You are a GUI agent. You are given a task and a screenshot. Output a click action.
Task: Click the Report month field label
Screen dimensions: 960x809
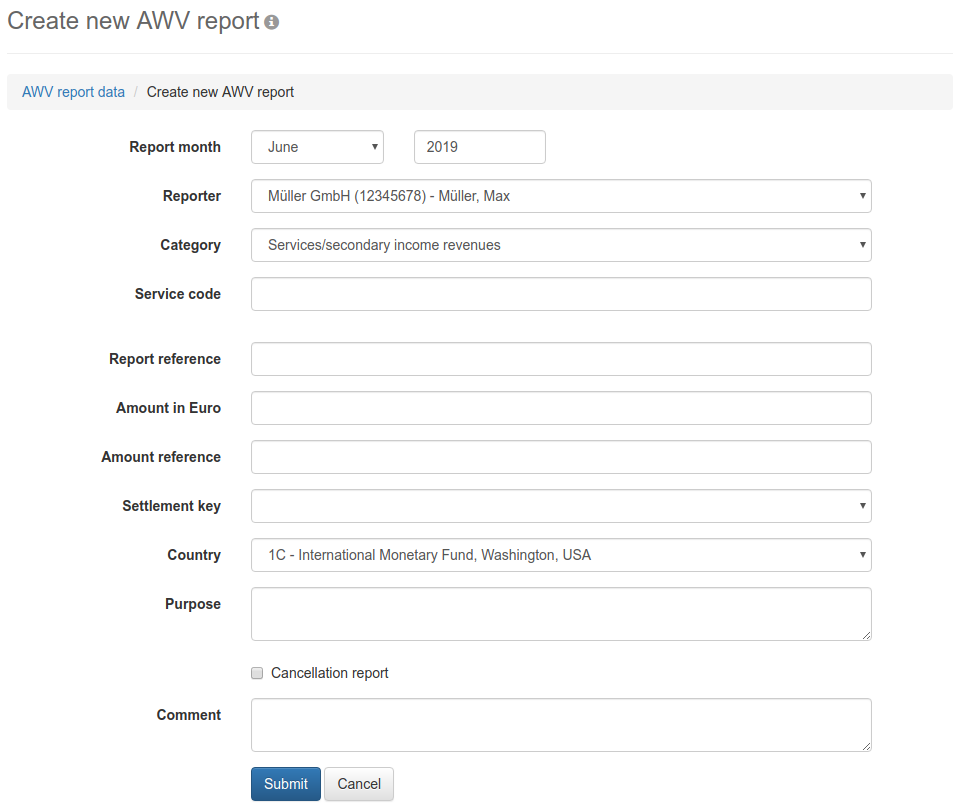pyautogui.click(x=175, y=147)
